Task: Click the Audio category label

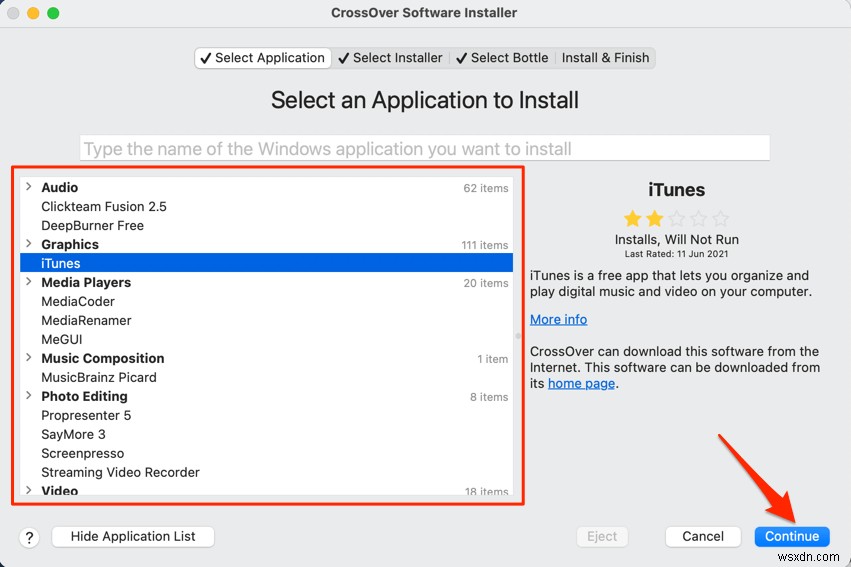Action: [60, 187]
